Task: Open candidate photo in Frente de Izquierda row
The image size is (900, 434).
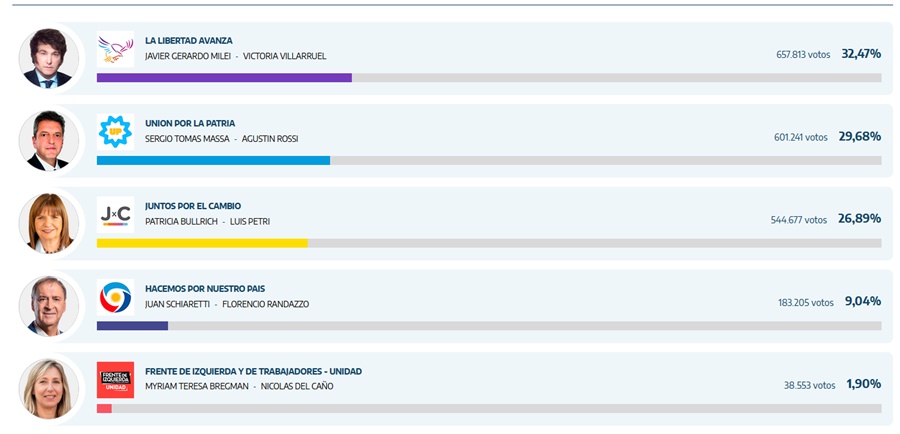Action: click(x=48, y=388)
